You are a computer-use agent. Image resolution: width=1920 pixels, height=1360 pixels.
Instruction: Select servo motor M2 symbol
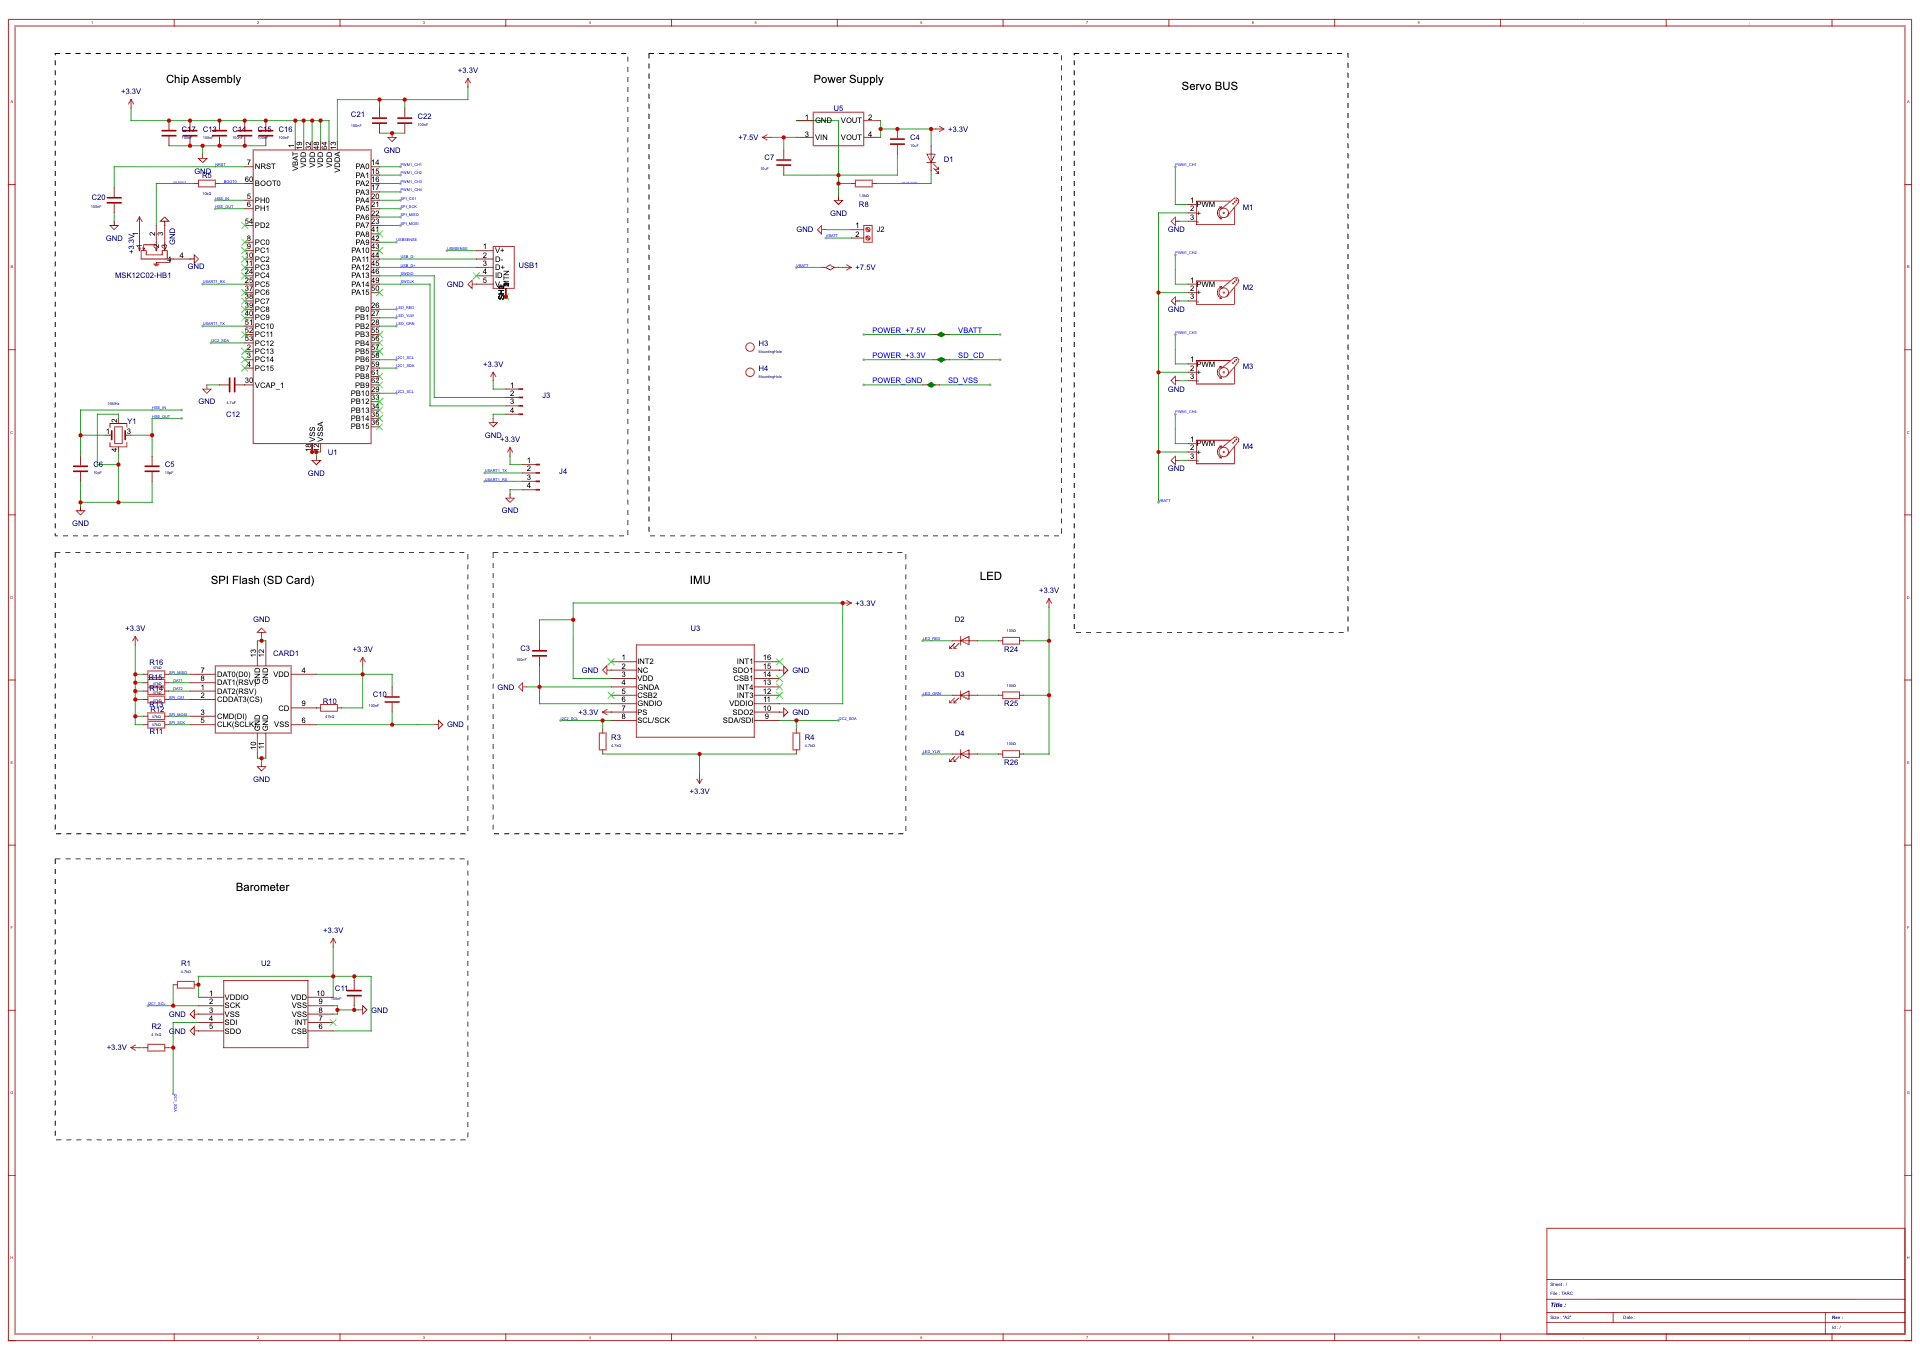(x=1218, y=291)
